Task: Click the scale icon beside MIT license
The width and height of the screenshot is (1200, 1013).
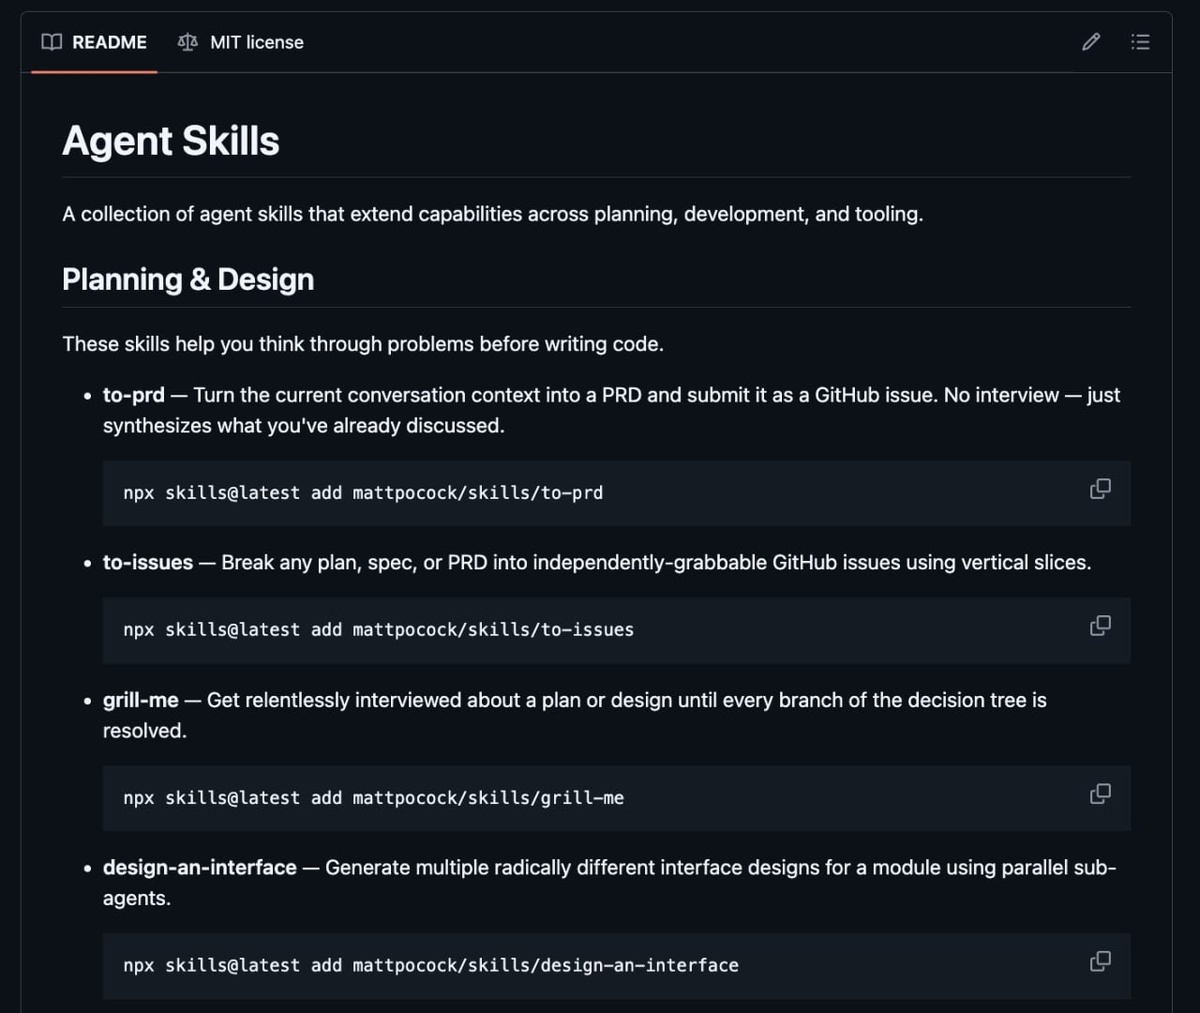Action: pyautogui.click(x=187, y=42)
